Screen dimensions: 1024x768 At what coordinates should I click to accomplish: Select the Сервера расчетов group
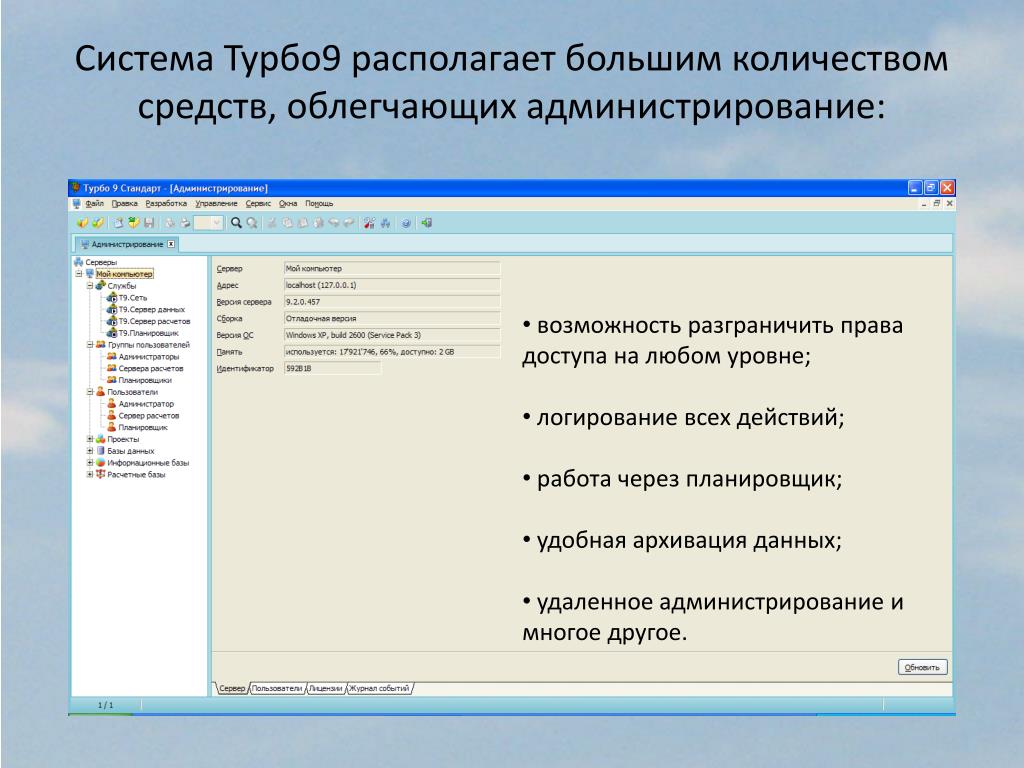click(151, 368)
